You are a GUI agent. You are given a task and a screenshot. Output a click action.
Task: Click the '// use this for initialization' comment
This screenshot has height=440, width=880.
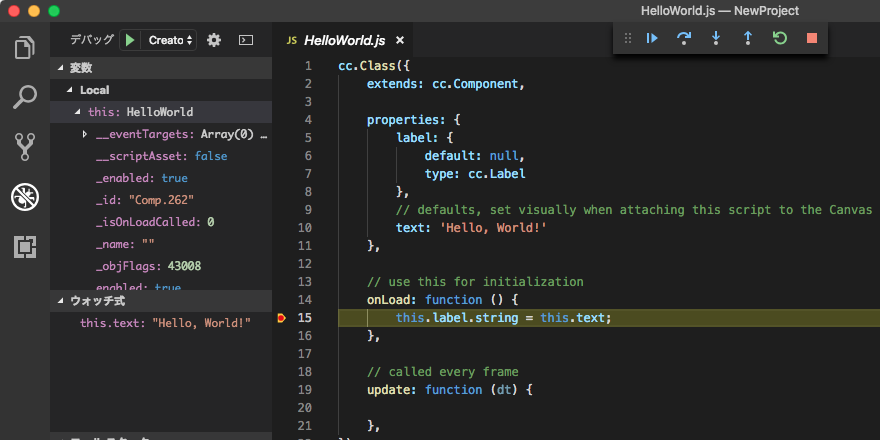tap(475, 282)
